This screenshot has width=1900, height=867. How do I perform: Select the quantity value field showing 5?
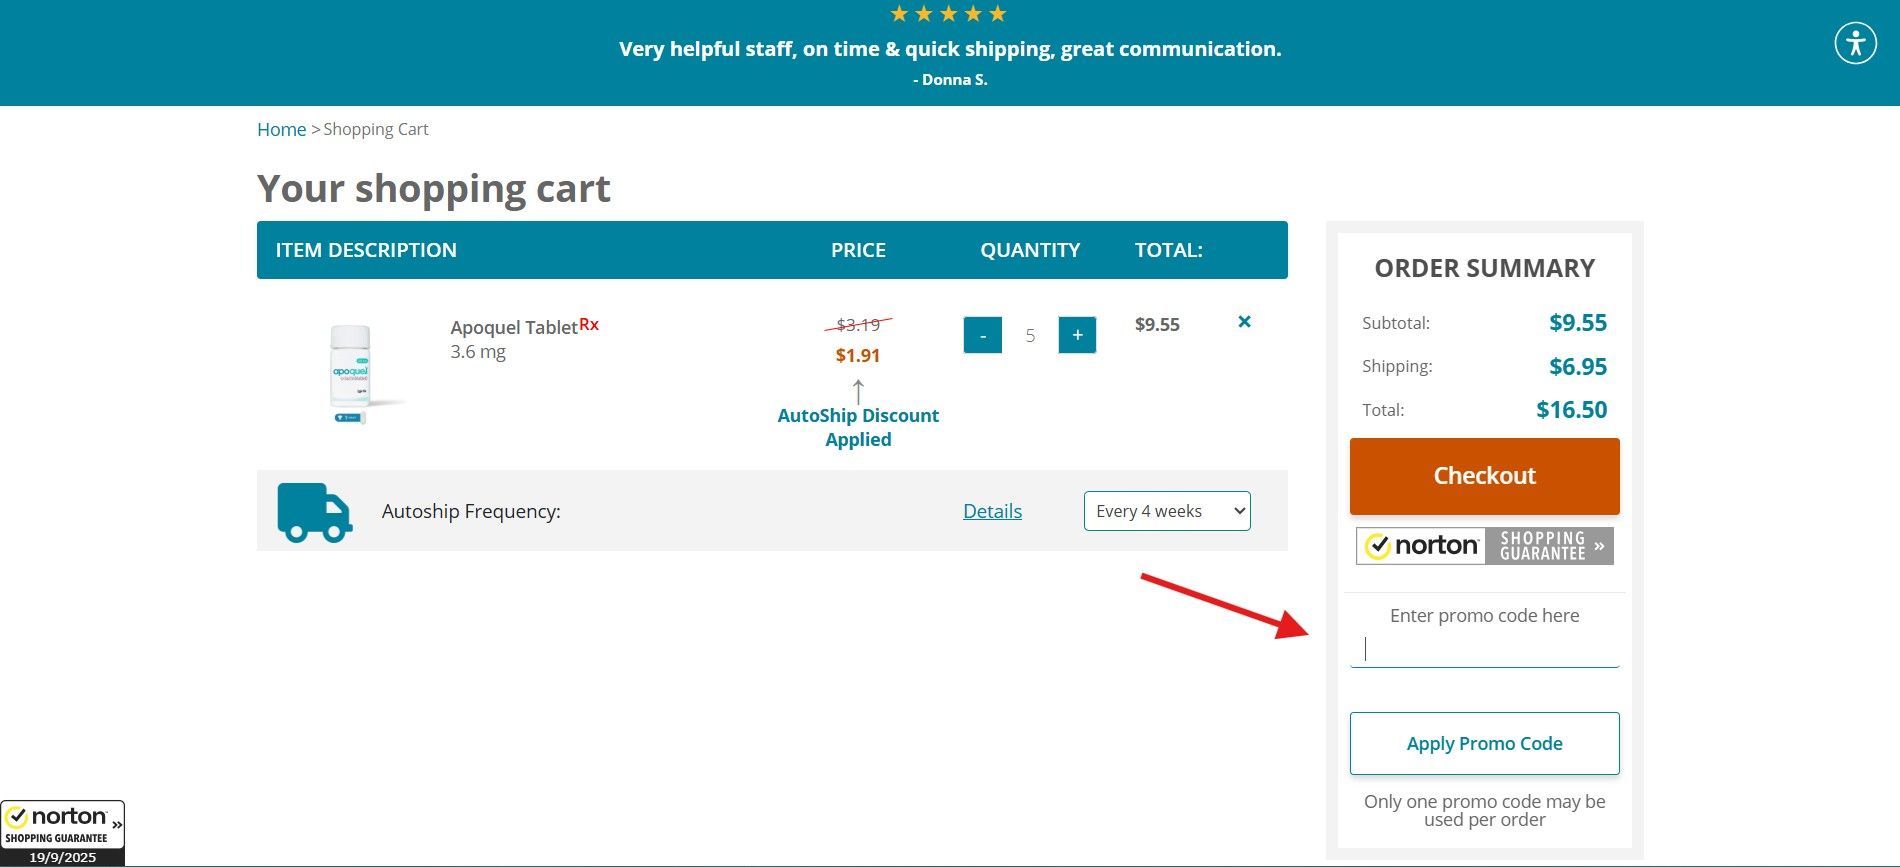click(1030, 336)
